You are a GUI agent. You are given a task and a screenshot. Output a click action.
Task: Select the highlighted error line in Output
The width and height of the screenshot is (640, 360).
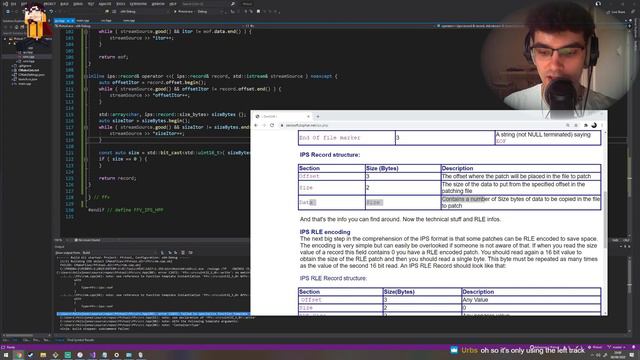153,314
